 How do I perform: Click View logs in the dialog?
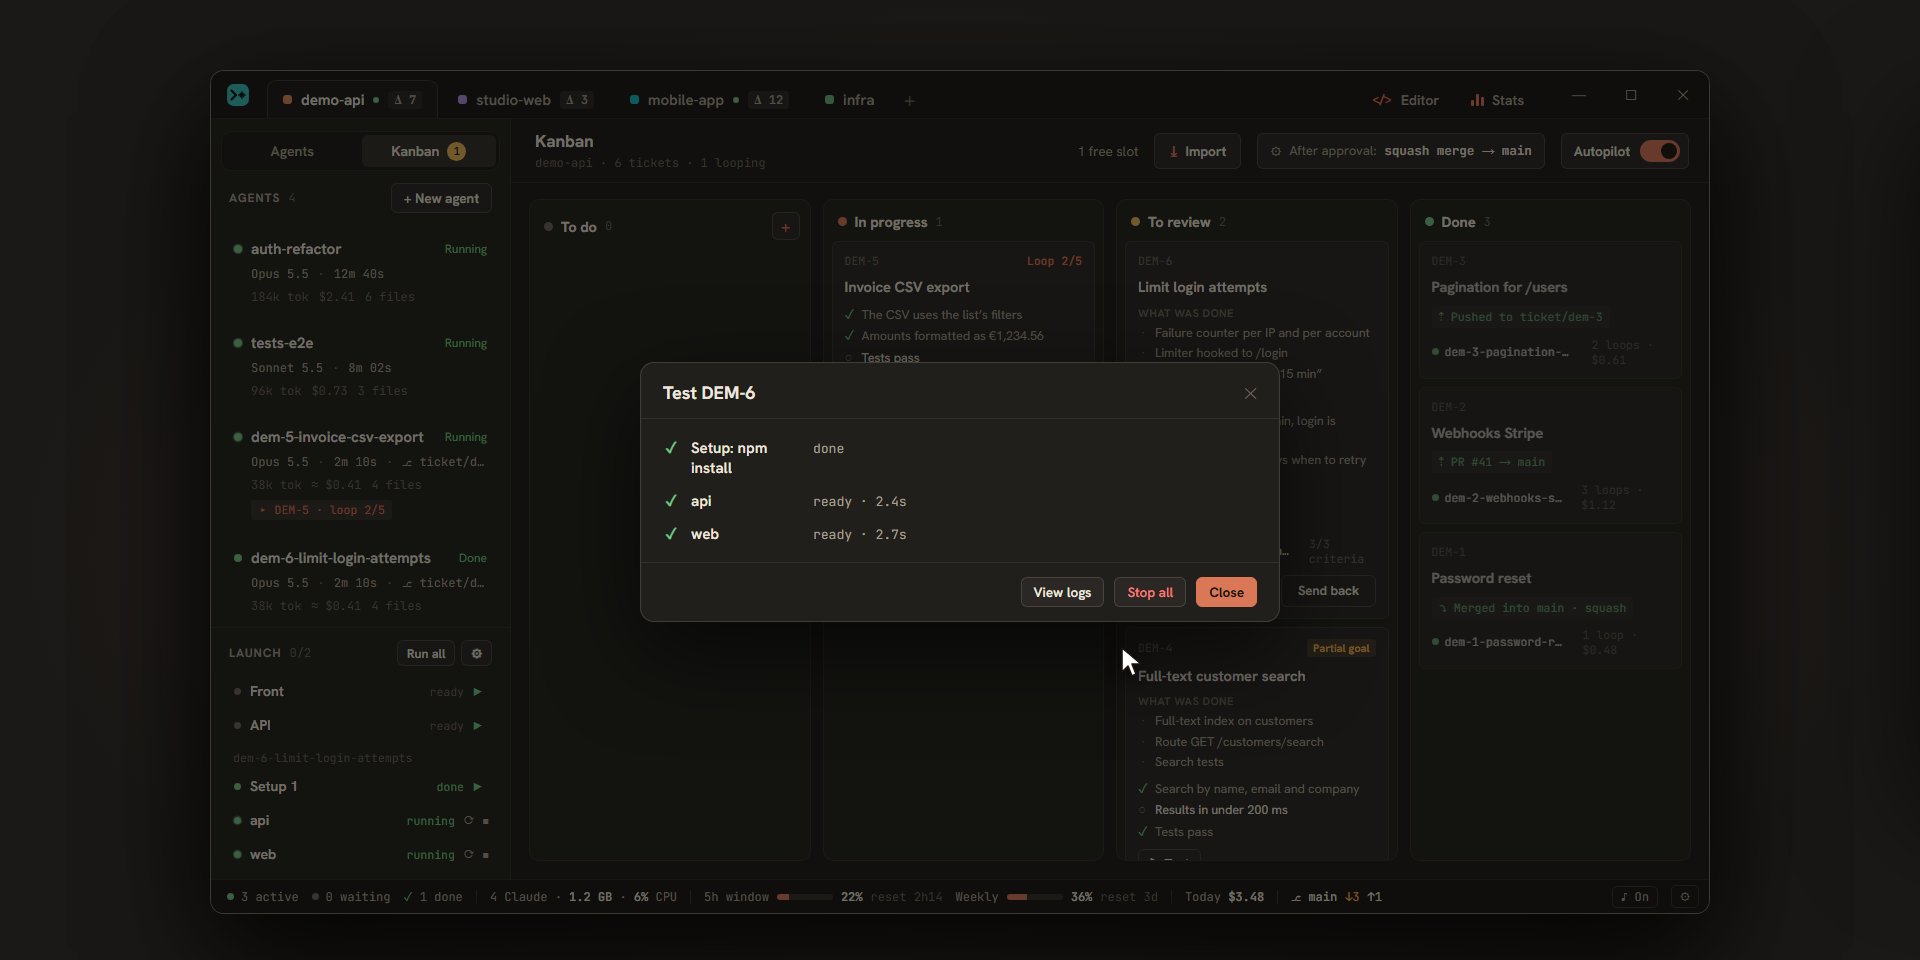[x=1062, y=592]
